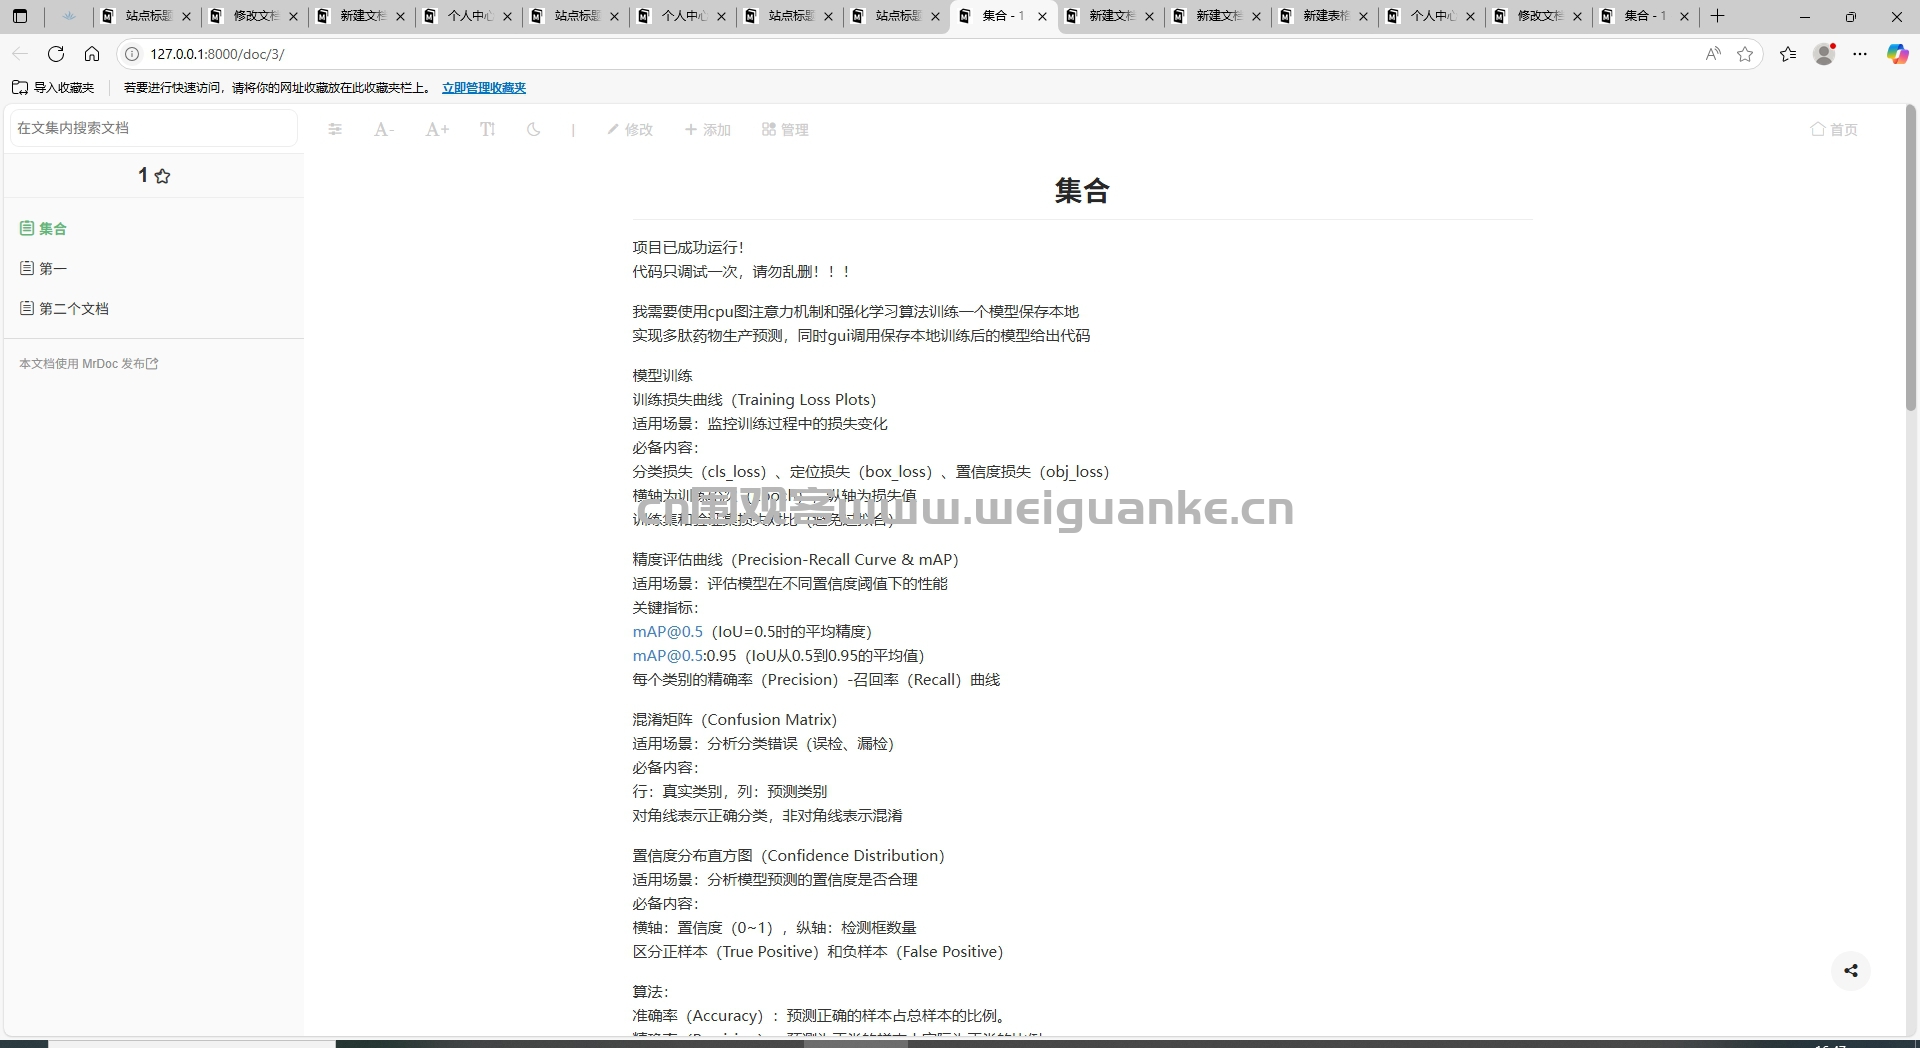Click 精度评估曲线 (Precision-Recall Curve & mAP) line
The width and height of the screenshot is (1920, 1048).
point(795,559)
